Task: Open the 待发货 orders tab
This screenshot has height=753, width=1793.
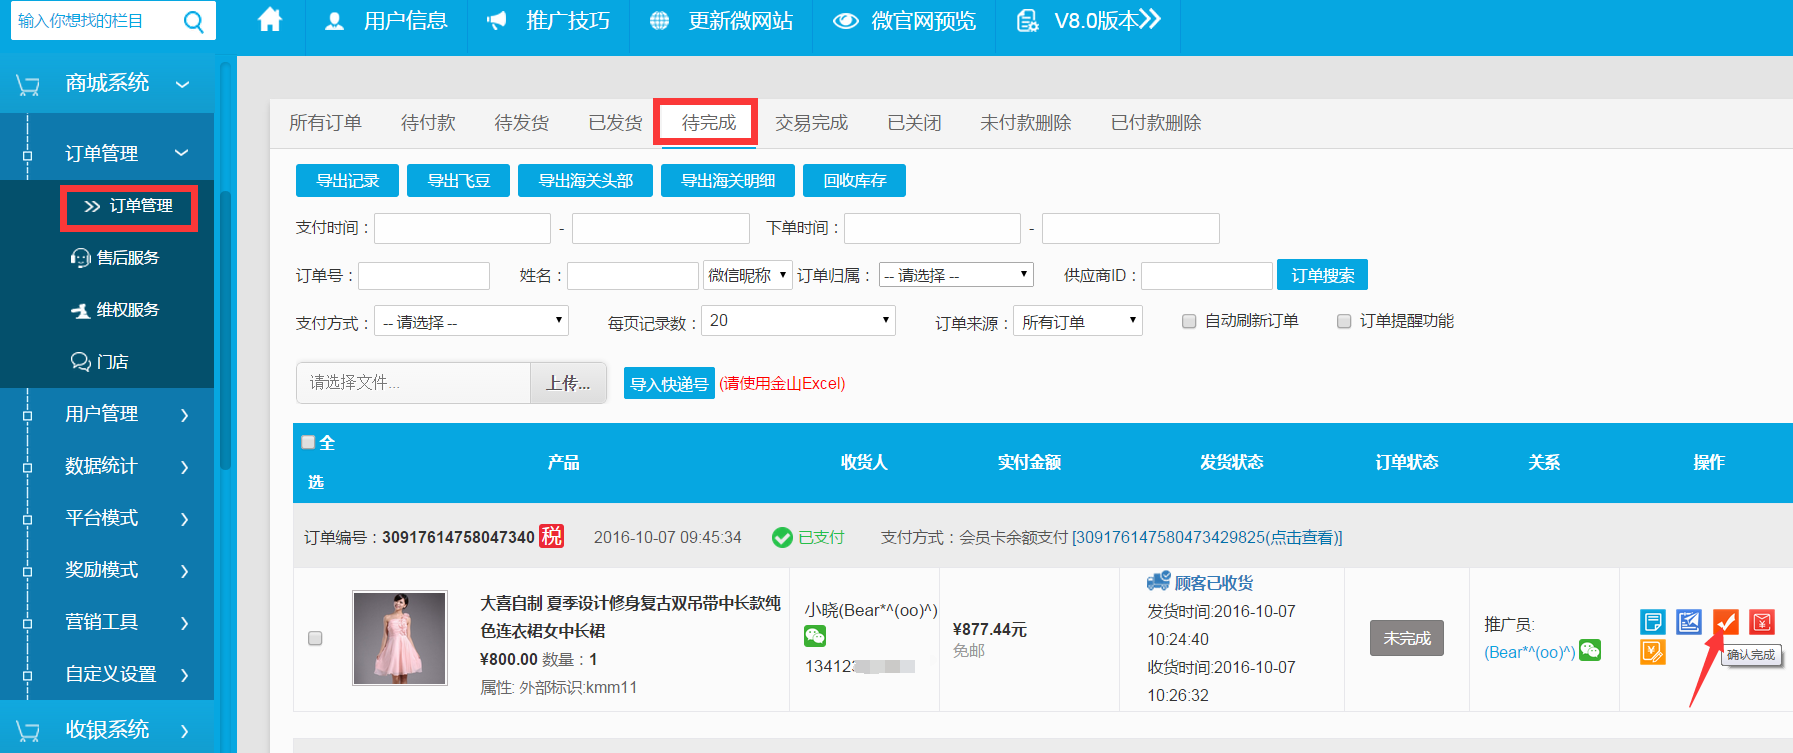Action: [521, 123]
